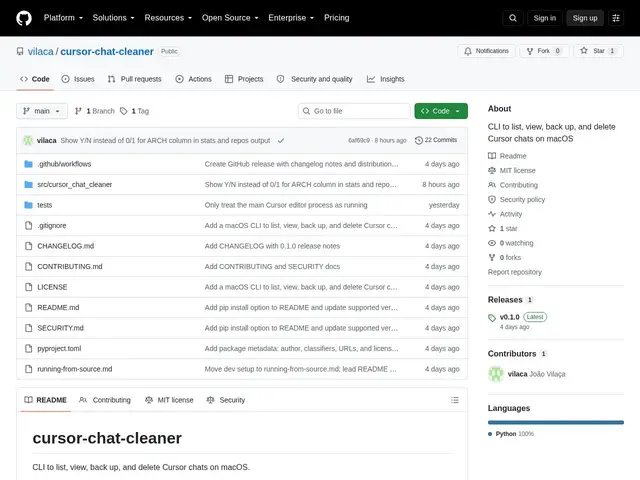This screenshot has height=480, width=640.
Task: Open the Releases heading link
Action: pyautogui.click(x=505, y=300)
